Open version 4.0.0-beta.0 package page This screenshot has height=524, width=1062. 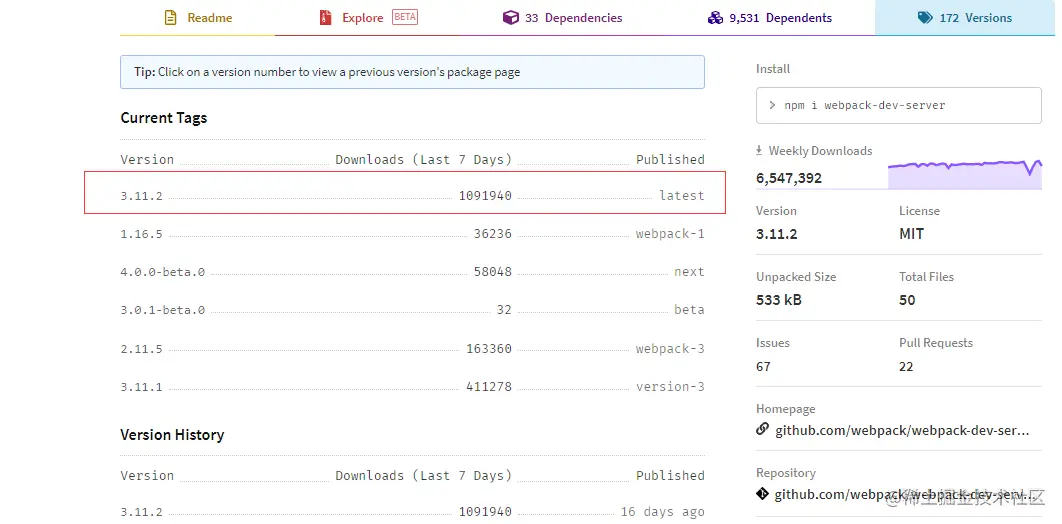click(163, 272)
